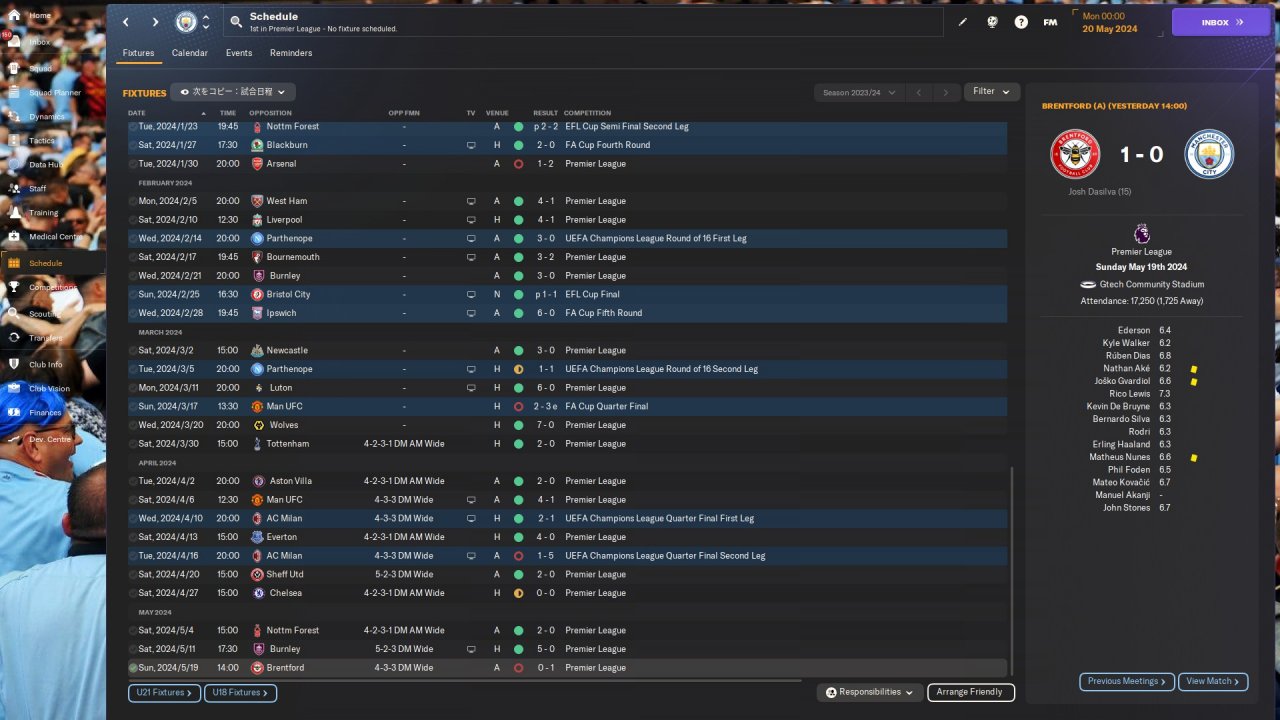
Task: Sort by the RESULT column header
Action: click(x=546, y=113)
